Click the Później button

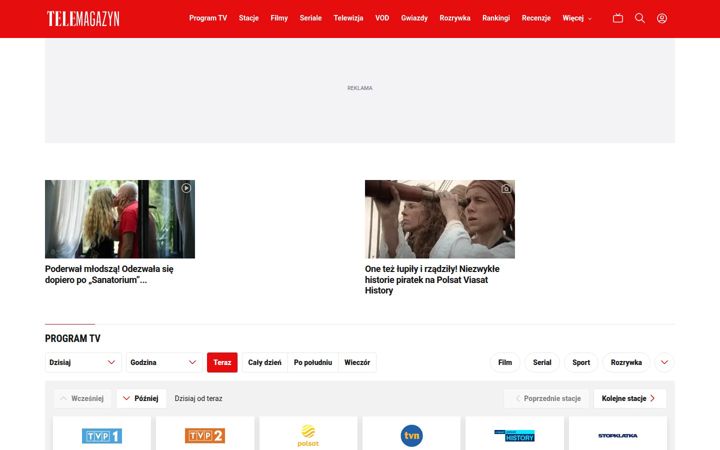pyautogui.click(x=141, y=399)
